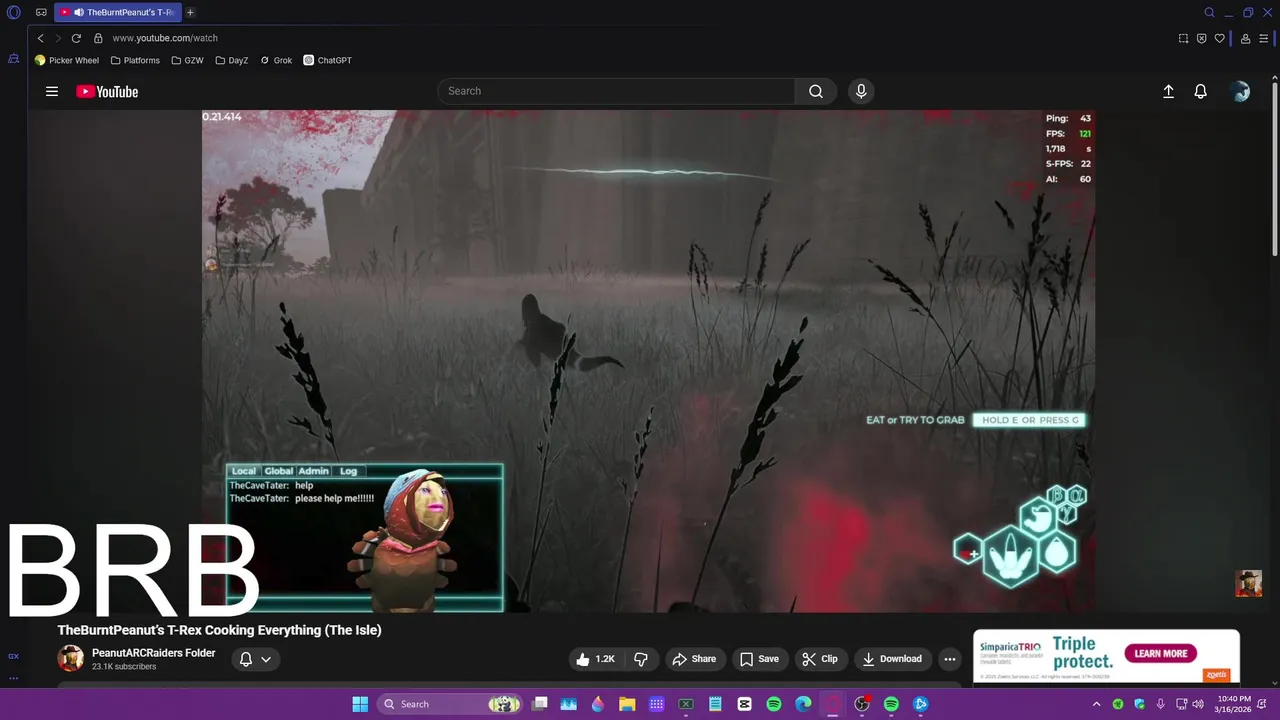Share the video
The height and width of the screenshot is (720, 1280).
(694, 659)
